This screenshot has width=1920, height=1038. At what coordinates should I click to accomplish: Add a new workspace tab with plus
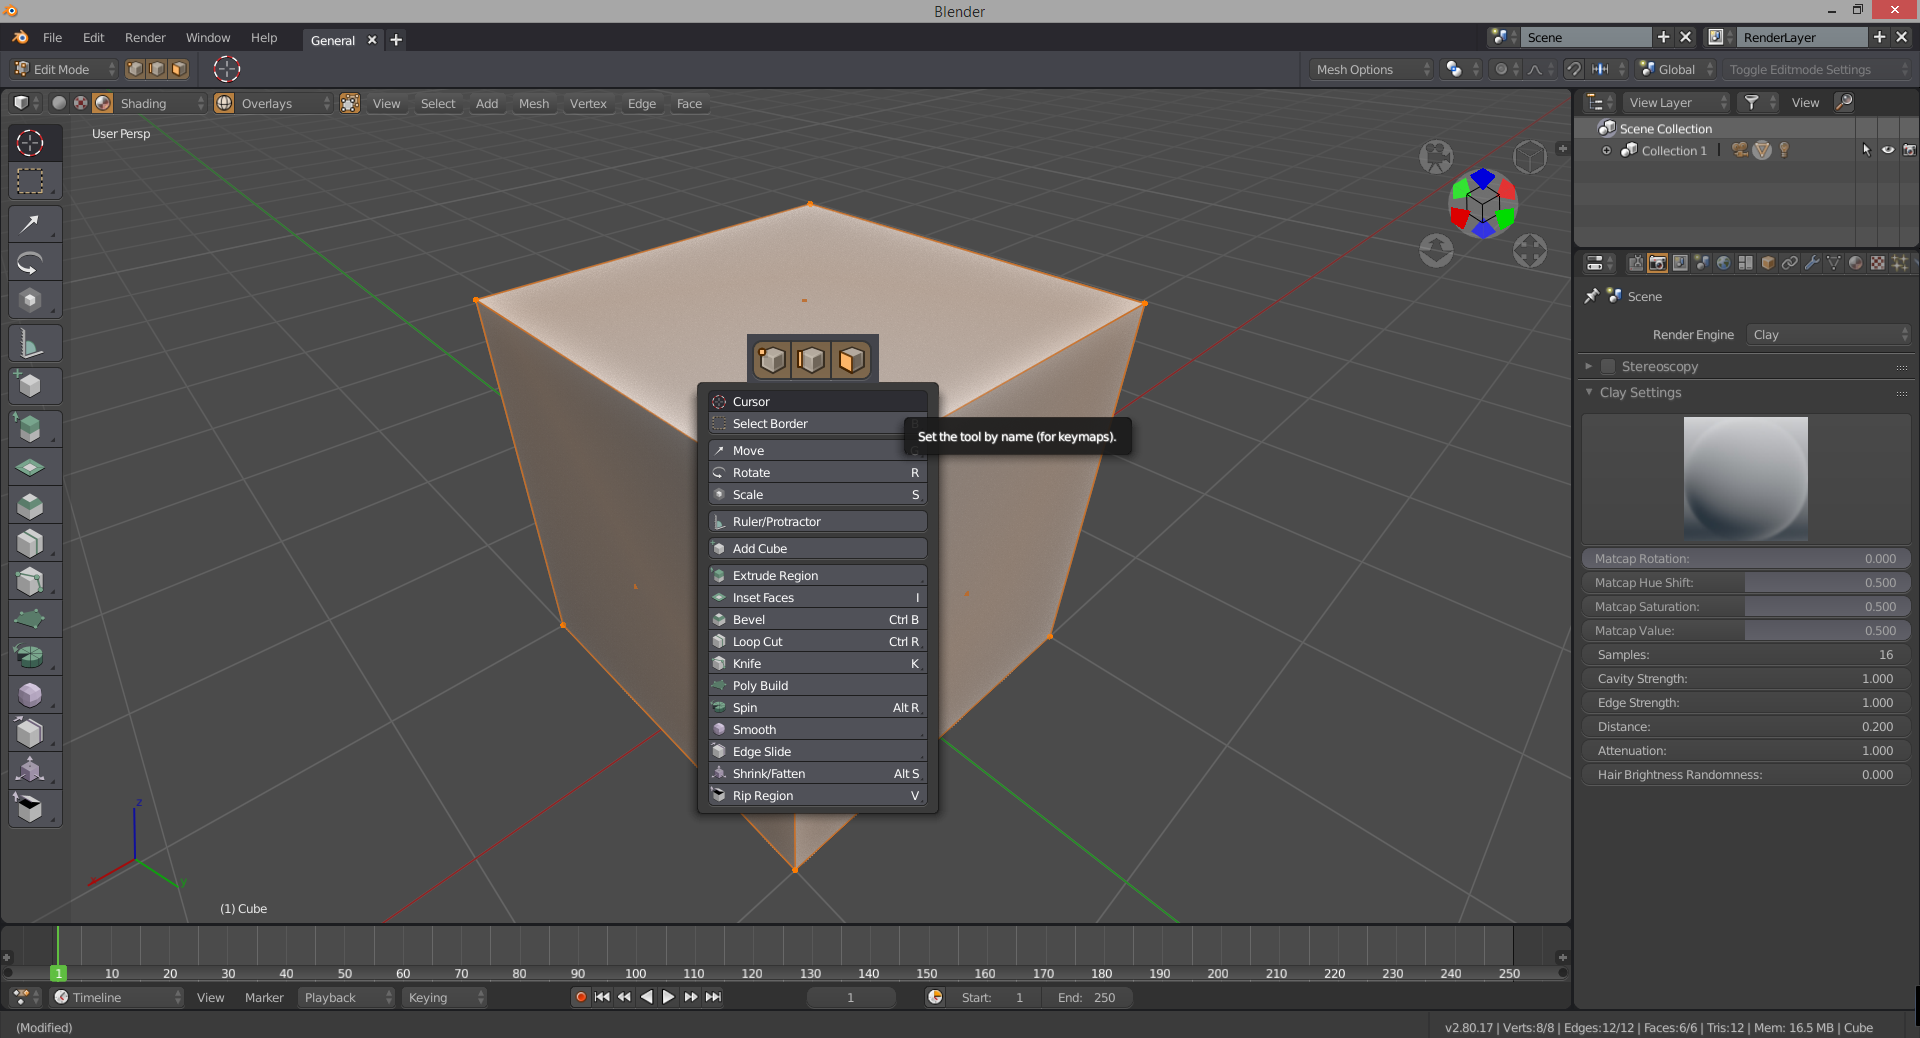pos(396,40)
